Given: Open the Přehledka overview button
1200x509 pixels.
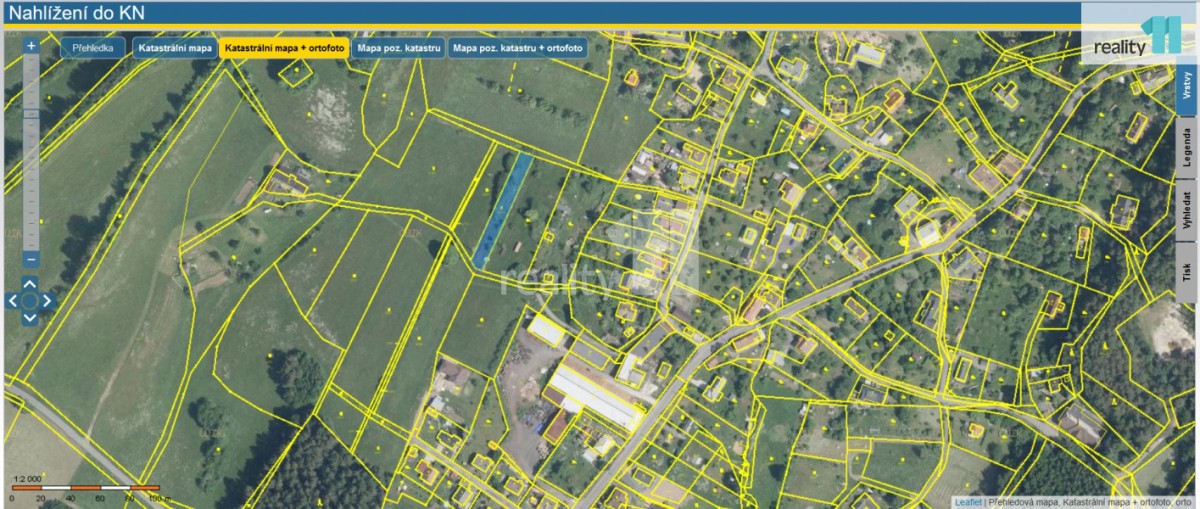Looking at the screenshot, I should pyautogui.click(x=93, y=48).
